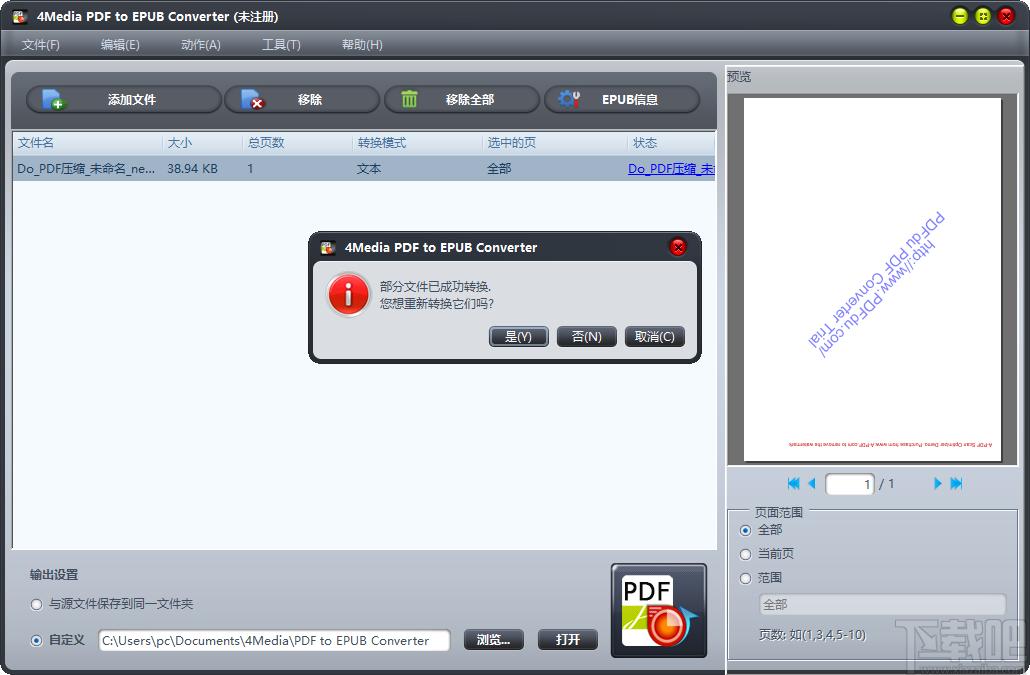Screen dimensions: 1030x675
Task: Click the preview page number field
Action: click(850, 484)
